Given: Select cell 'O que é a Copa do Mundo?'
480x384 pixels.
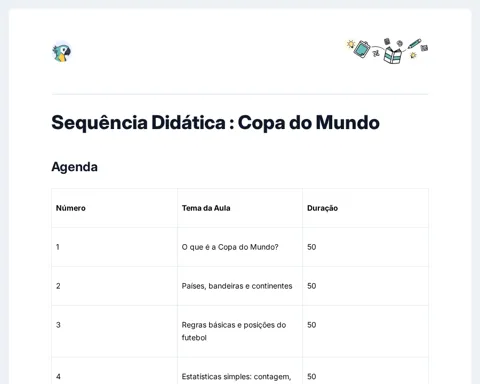Looking at the screenshot, I should pyautogui.click(x=230, y=247).
